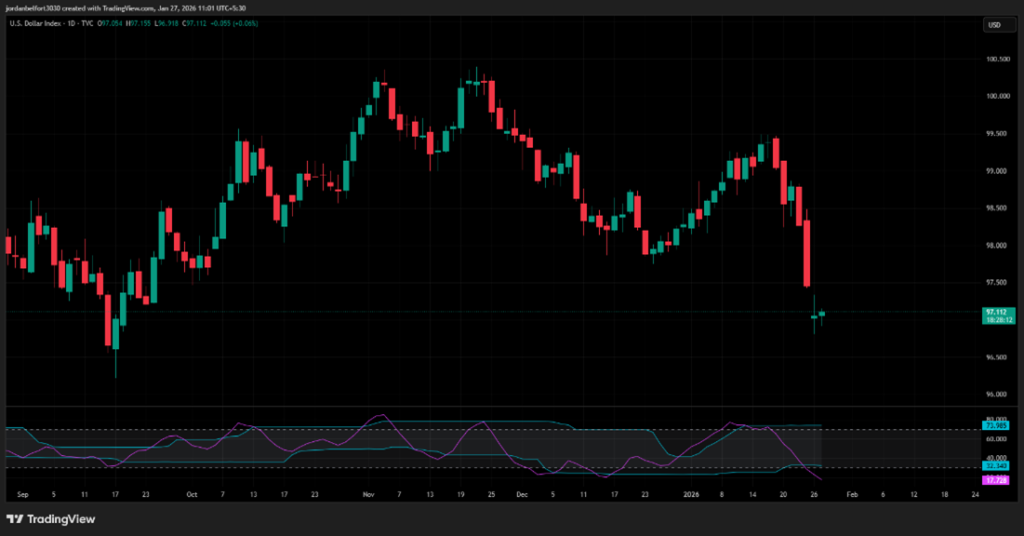The height and width of the screenshot is (536, 1024).
Task: Click the lower band value label 32.343
Action: (997, 466)
